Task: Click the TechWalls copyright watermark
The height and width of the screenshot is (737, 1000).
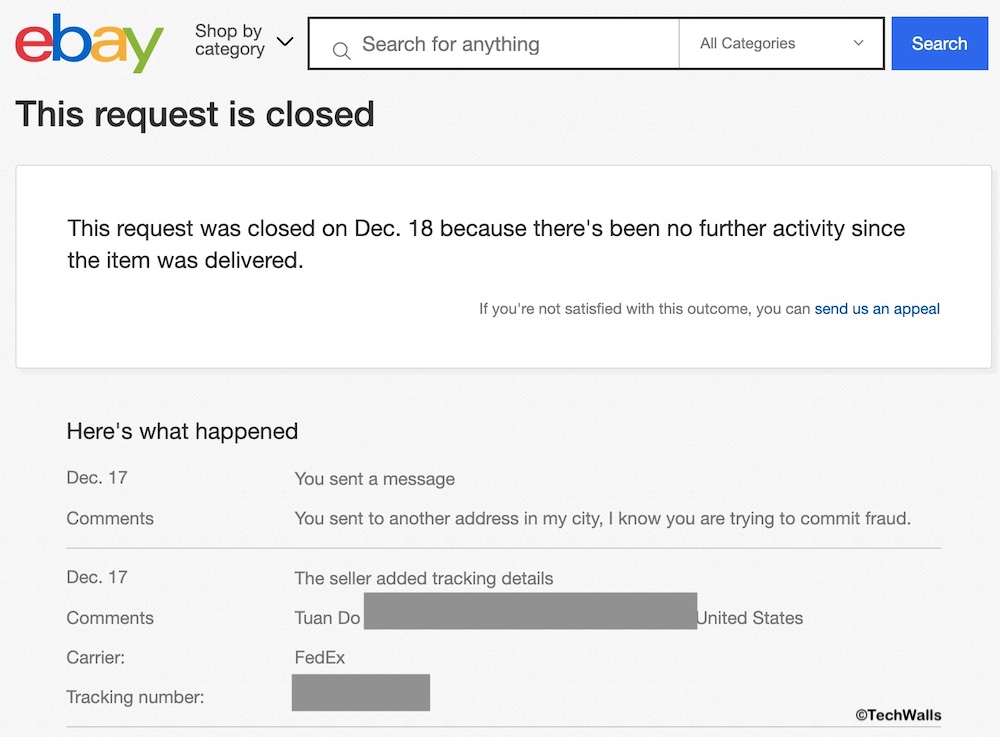Action: tap(897, 715)
